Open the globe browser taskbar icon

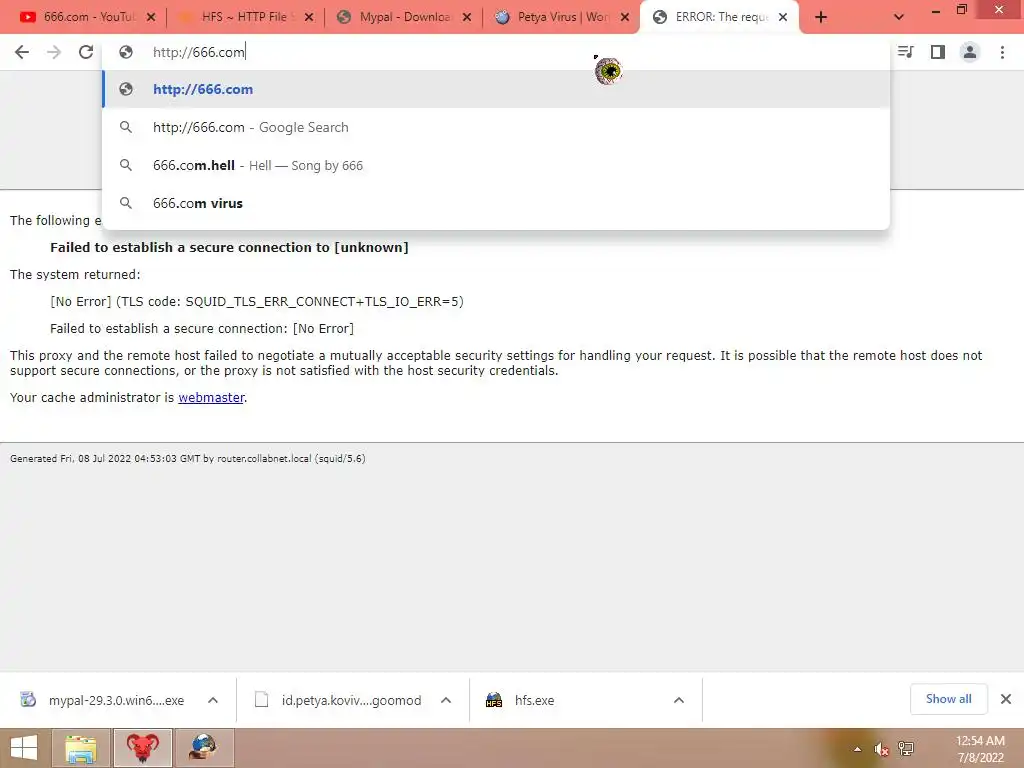point(203,748)
